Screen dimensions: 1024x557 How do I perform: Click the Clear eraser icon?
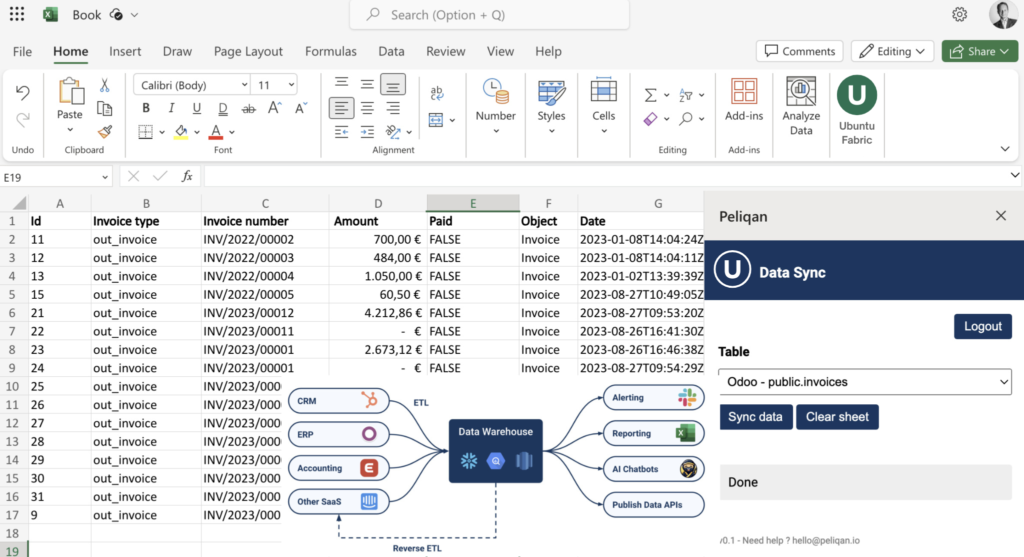coord(650,119)
